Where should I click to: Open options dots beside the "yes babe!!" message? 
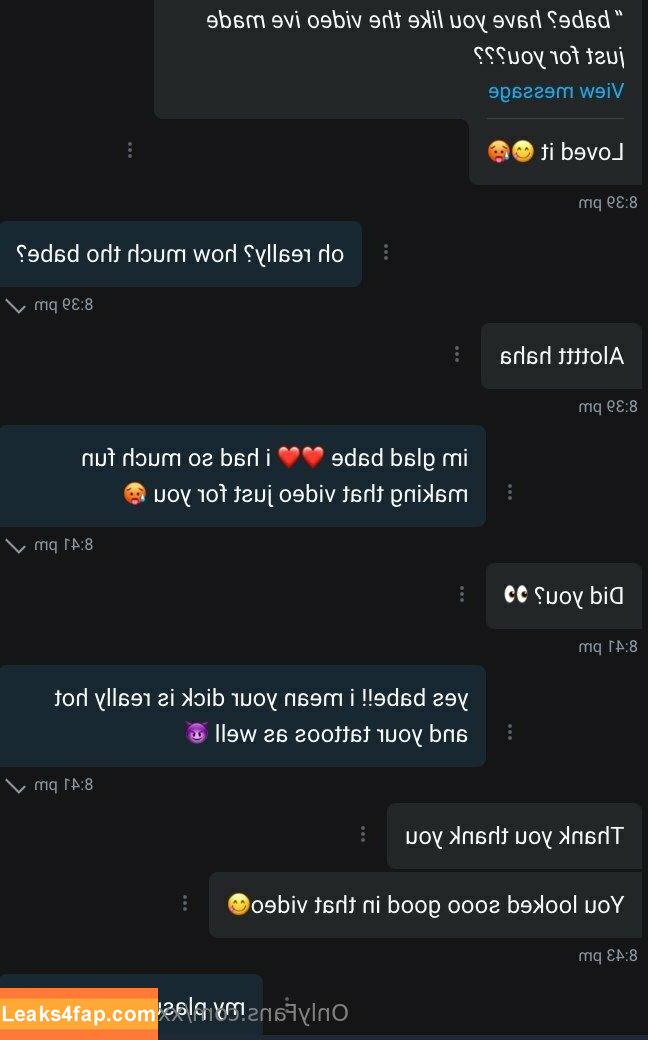click(x=509, y=732)
